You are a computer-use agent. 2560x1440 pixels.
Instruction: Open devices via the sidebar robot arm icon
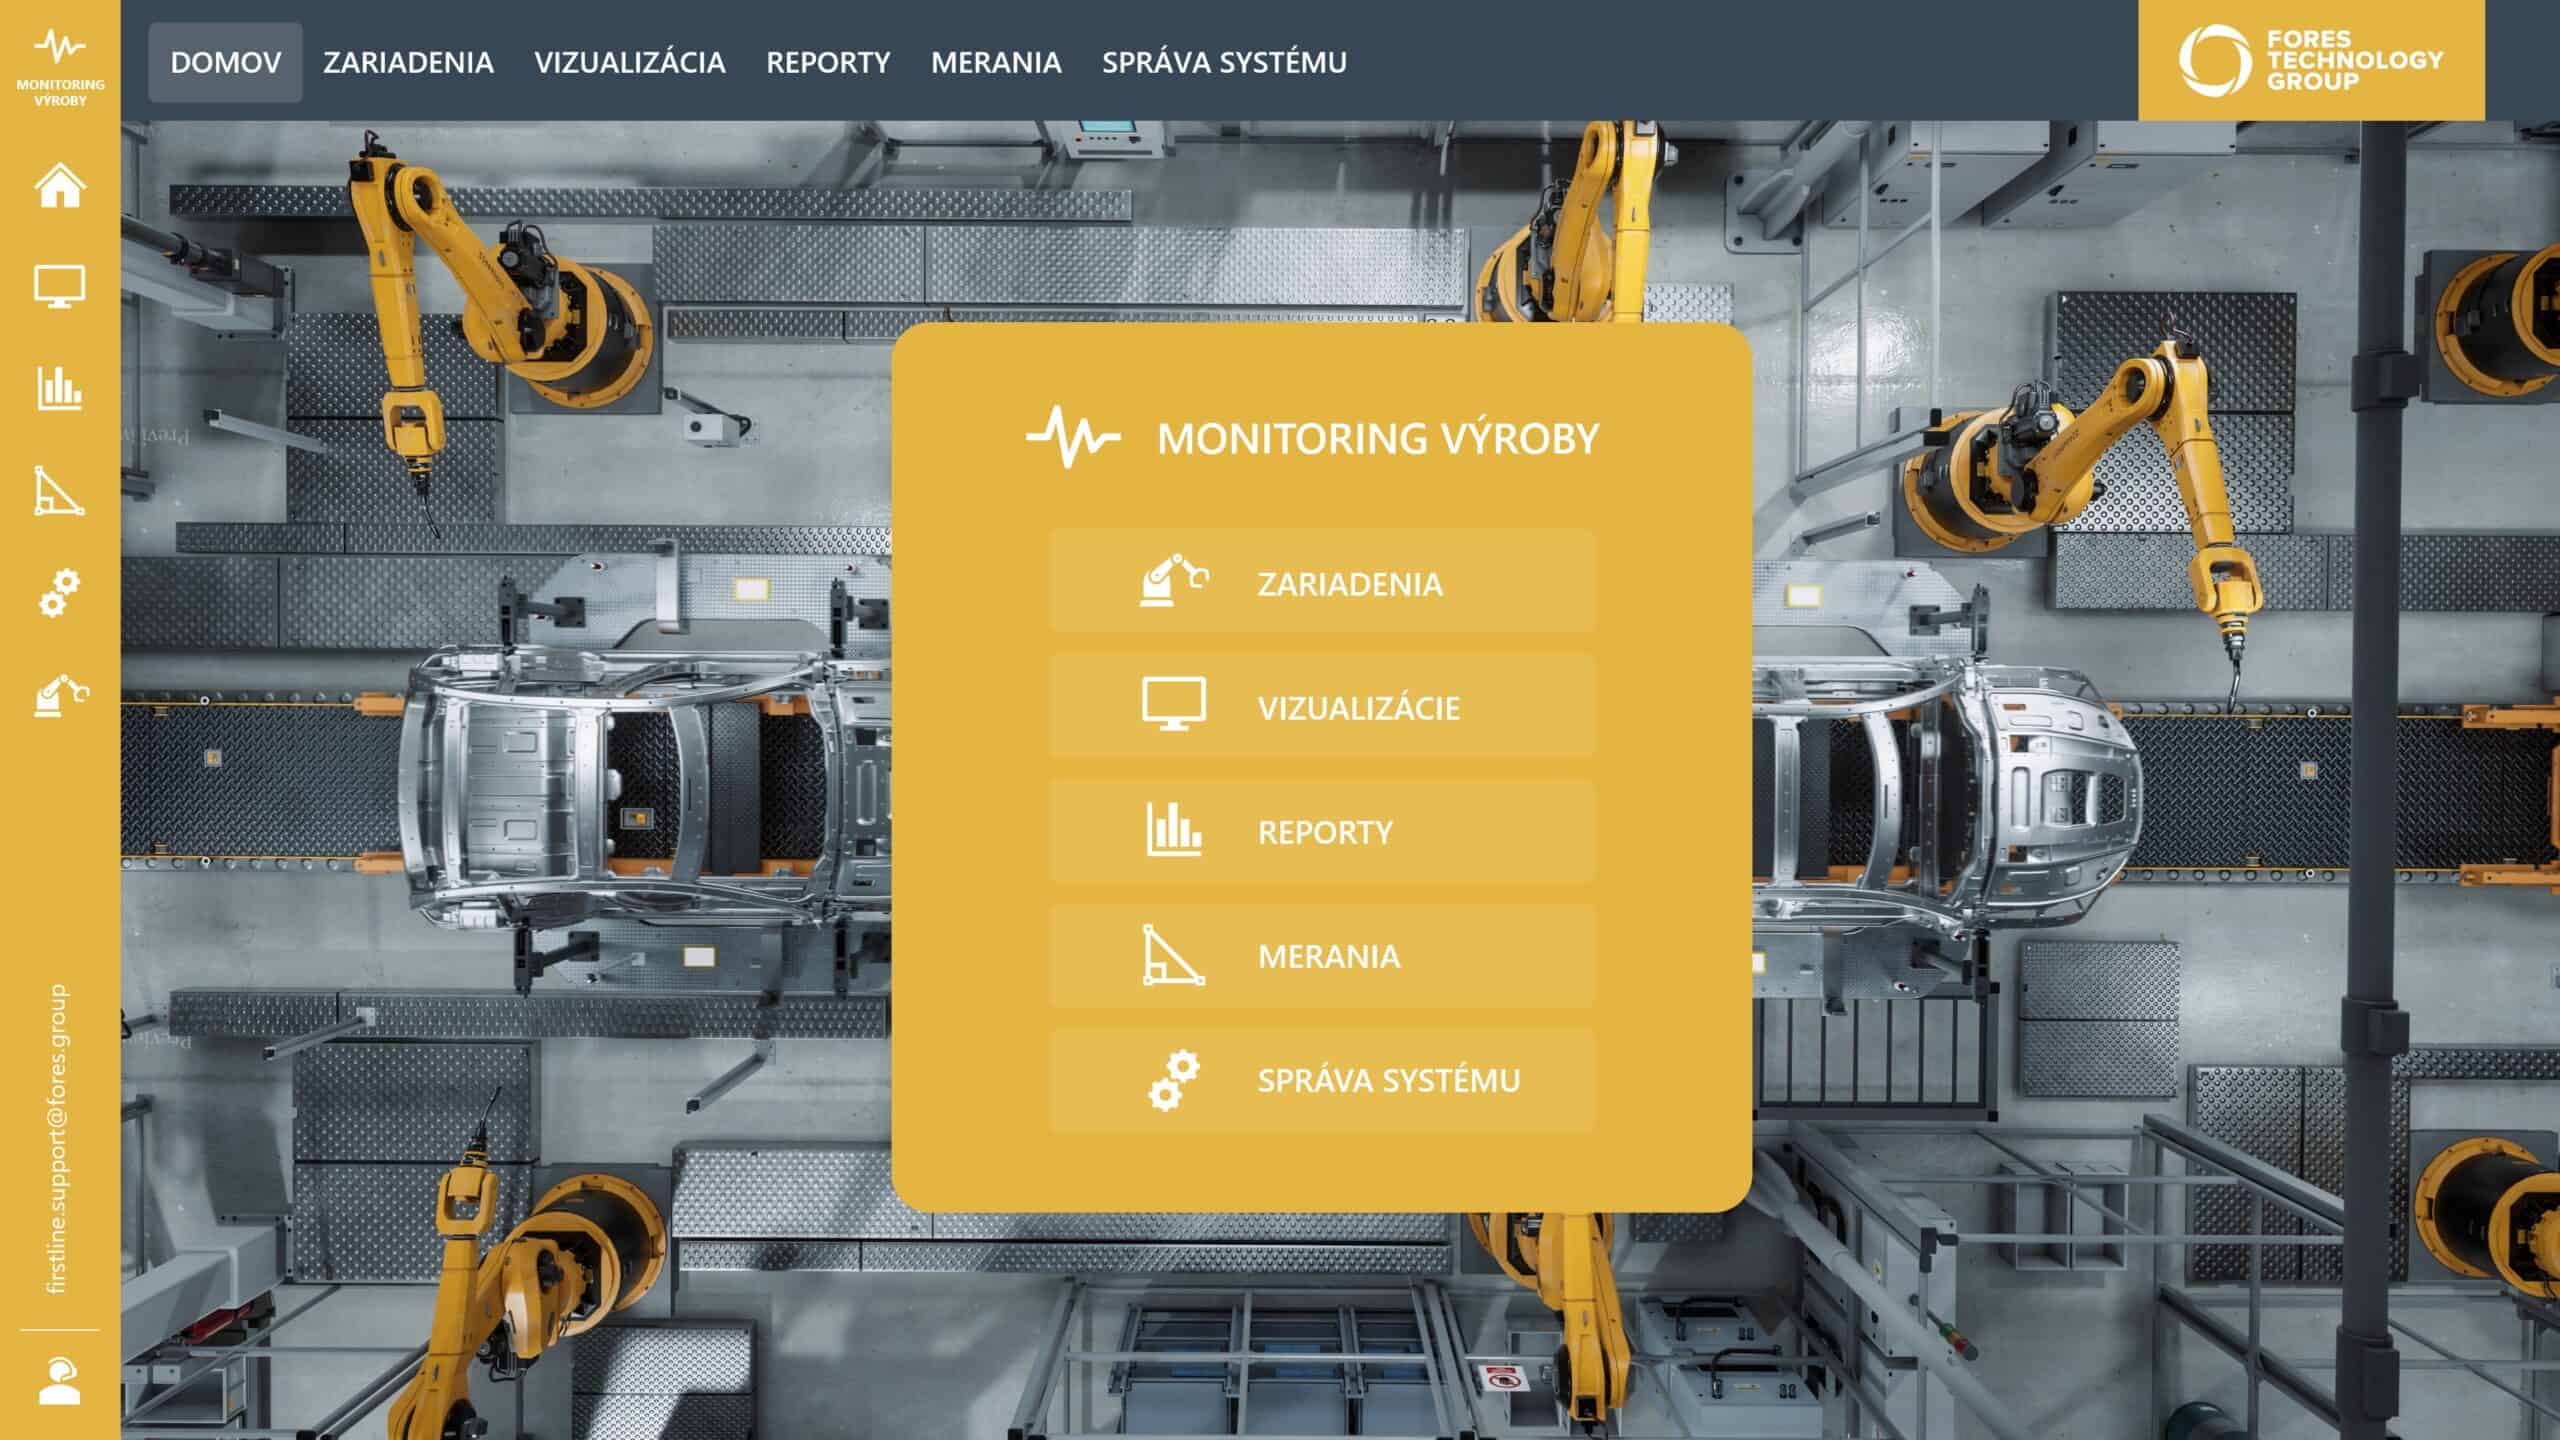61,695
